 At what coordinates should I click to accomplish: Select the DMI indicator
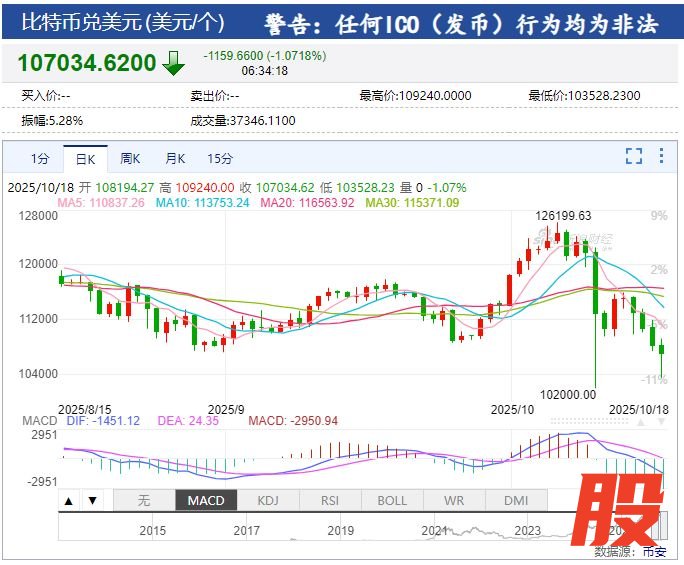(x=516, y=500)
